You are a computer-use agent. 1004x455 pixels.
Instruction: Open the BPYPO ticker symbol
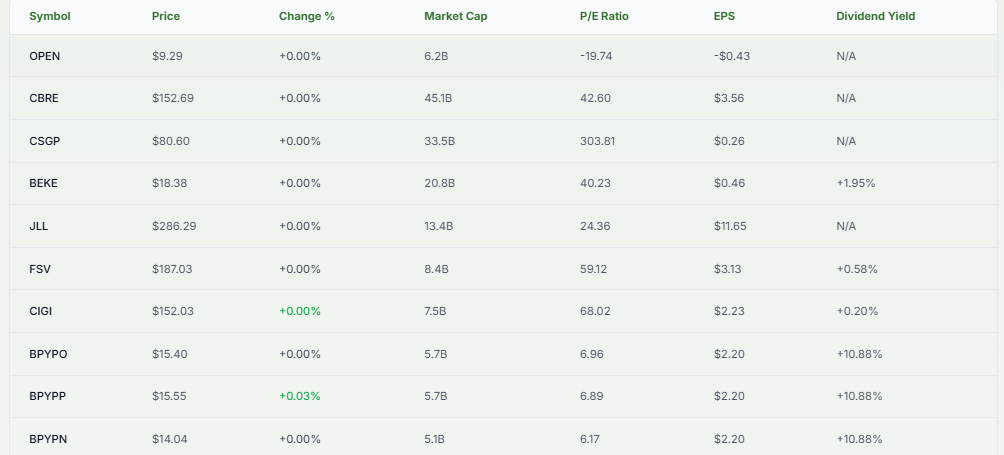(x=49, y=354)
